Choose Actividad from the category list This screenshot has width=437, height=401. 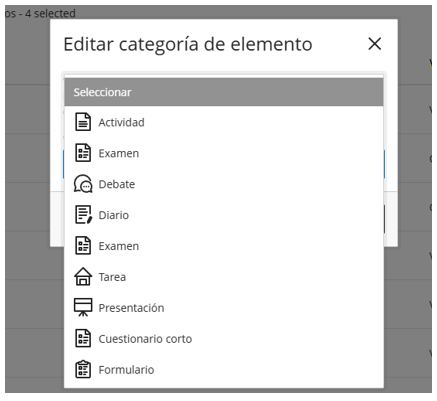tap(121, 123)
